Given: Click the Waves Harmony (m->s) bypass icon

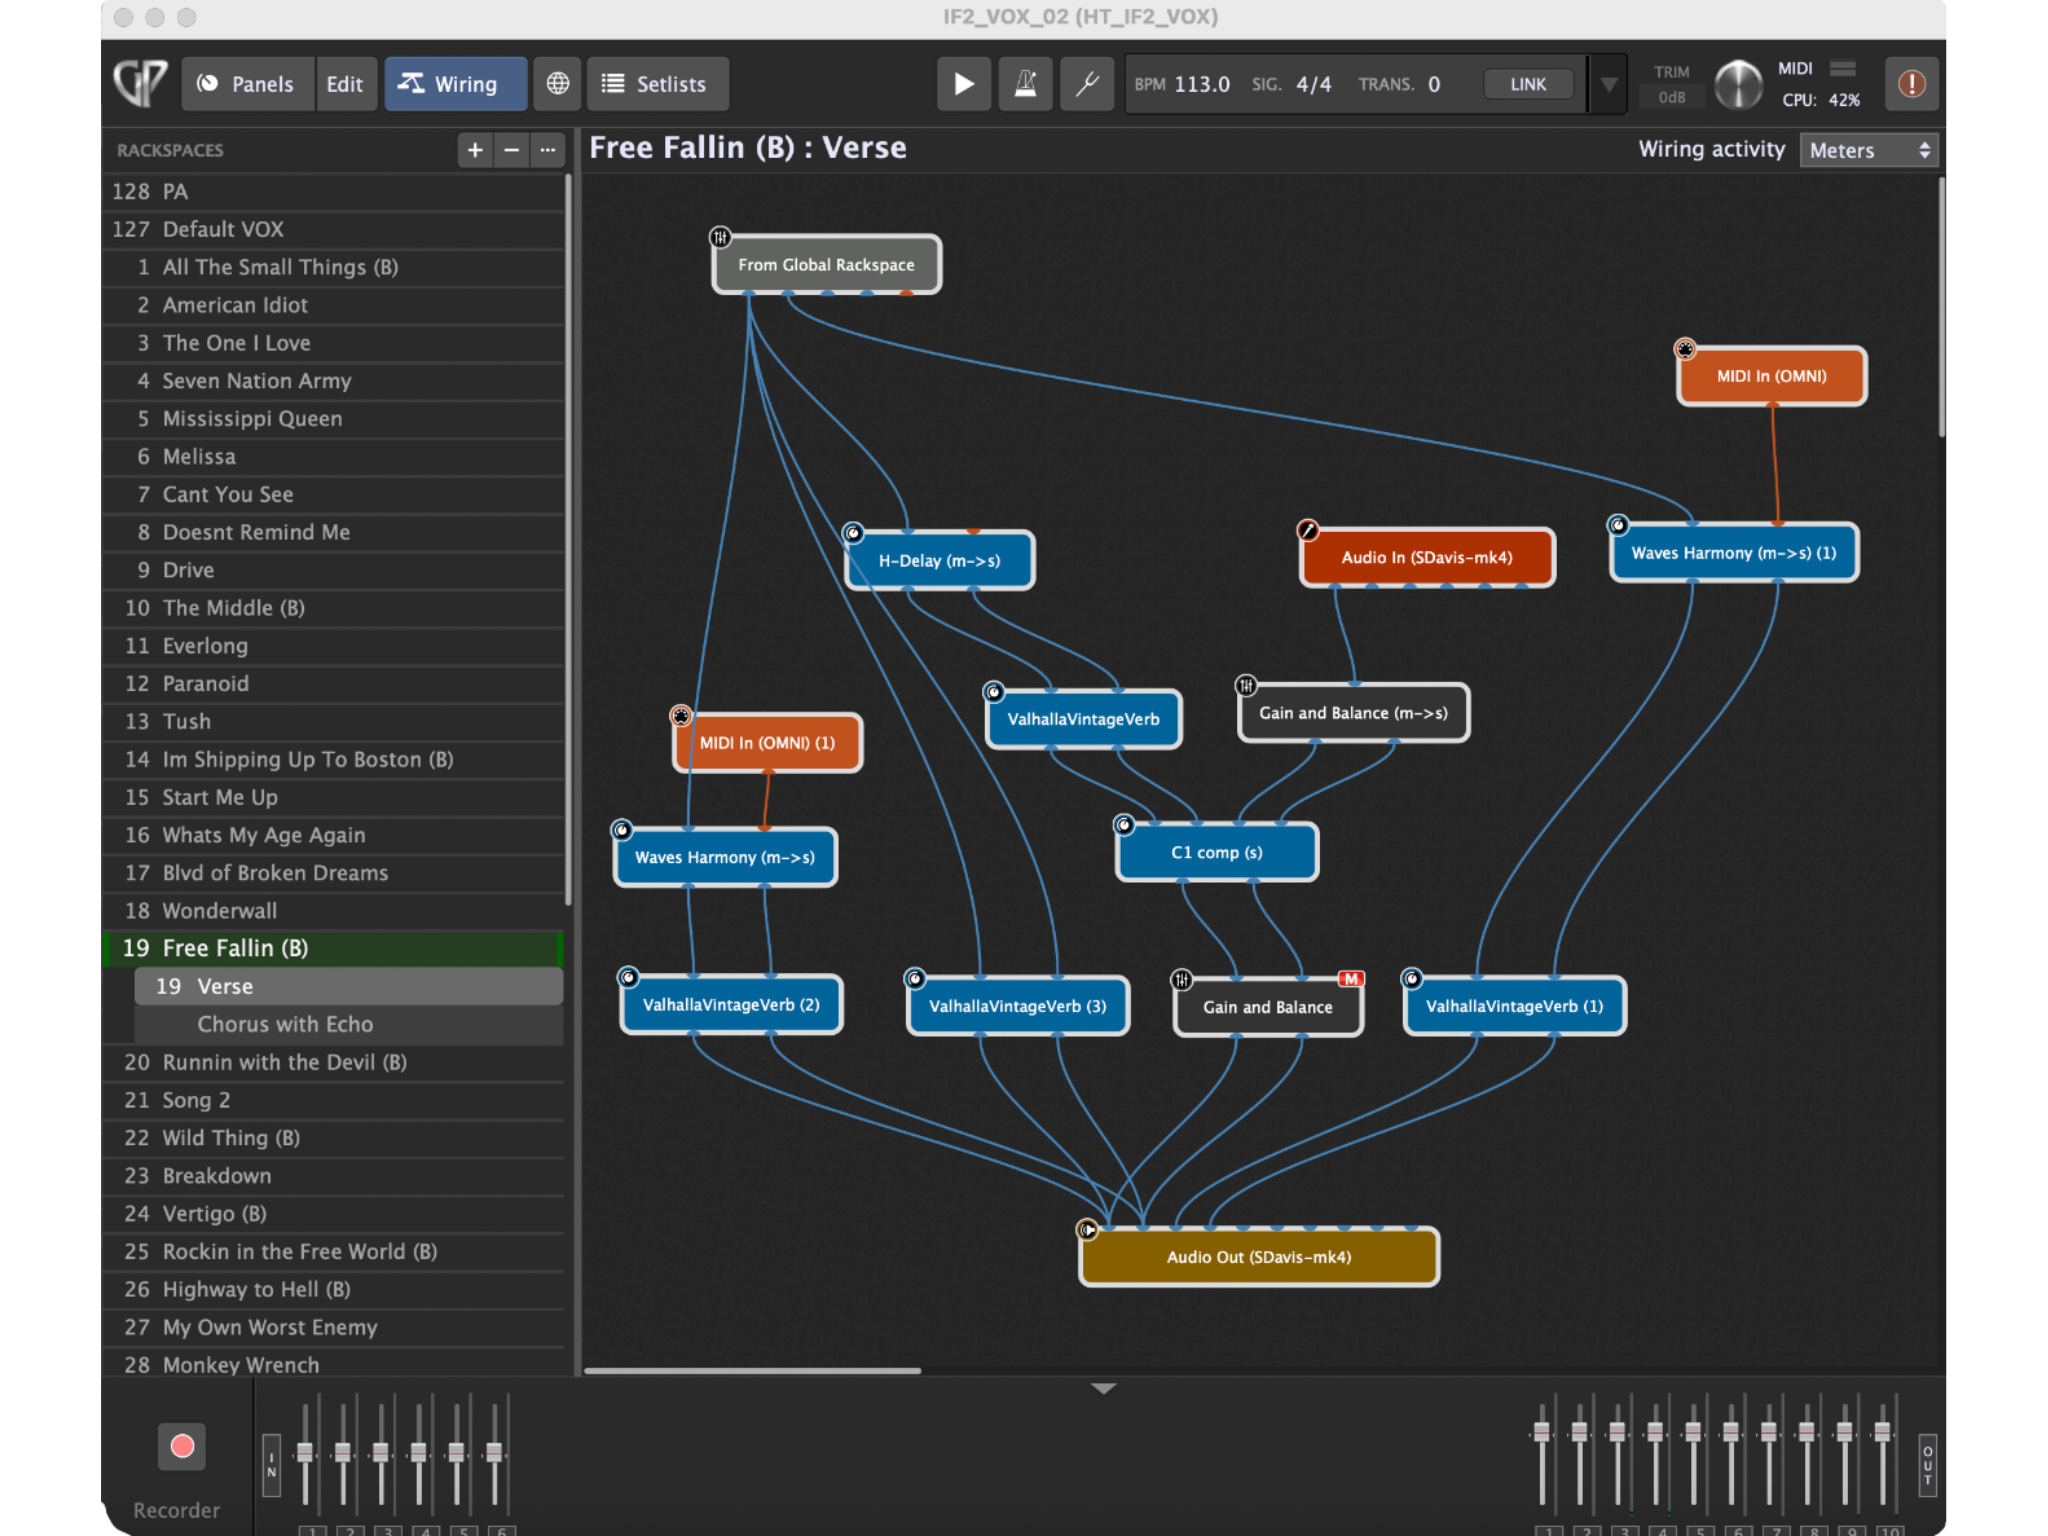Looking at the screenshot, I should 621,830.
